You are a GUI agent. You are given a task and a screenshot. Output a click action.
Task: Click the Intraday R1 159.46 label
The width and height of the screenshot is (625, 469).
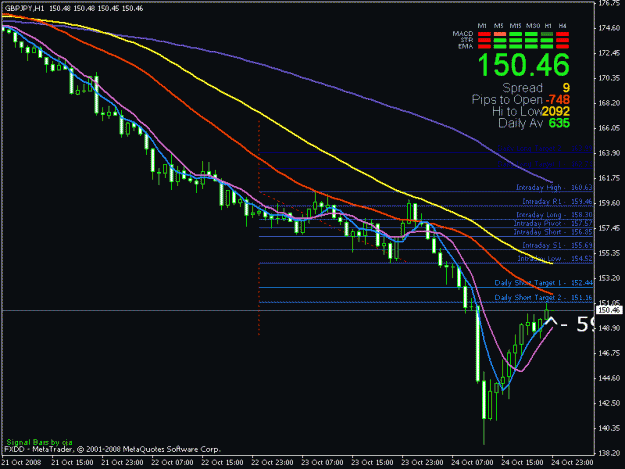pyautogui.click(x=557, y=202)
